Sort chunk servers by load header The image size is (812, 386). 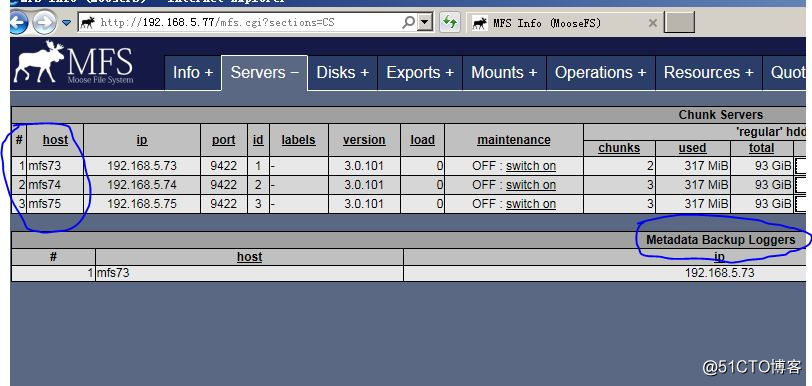[422, 140]
